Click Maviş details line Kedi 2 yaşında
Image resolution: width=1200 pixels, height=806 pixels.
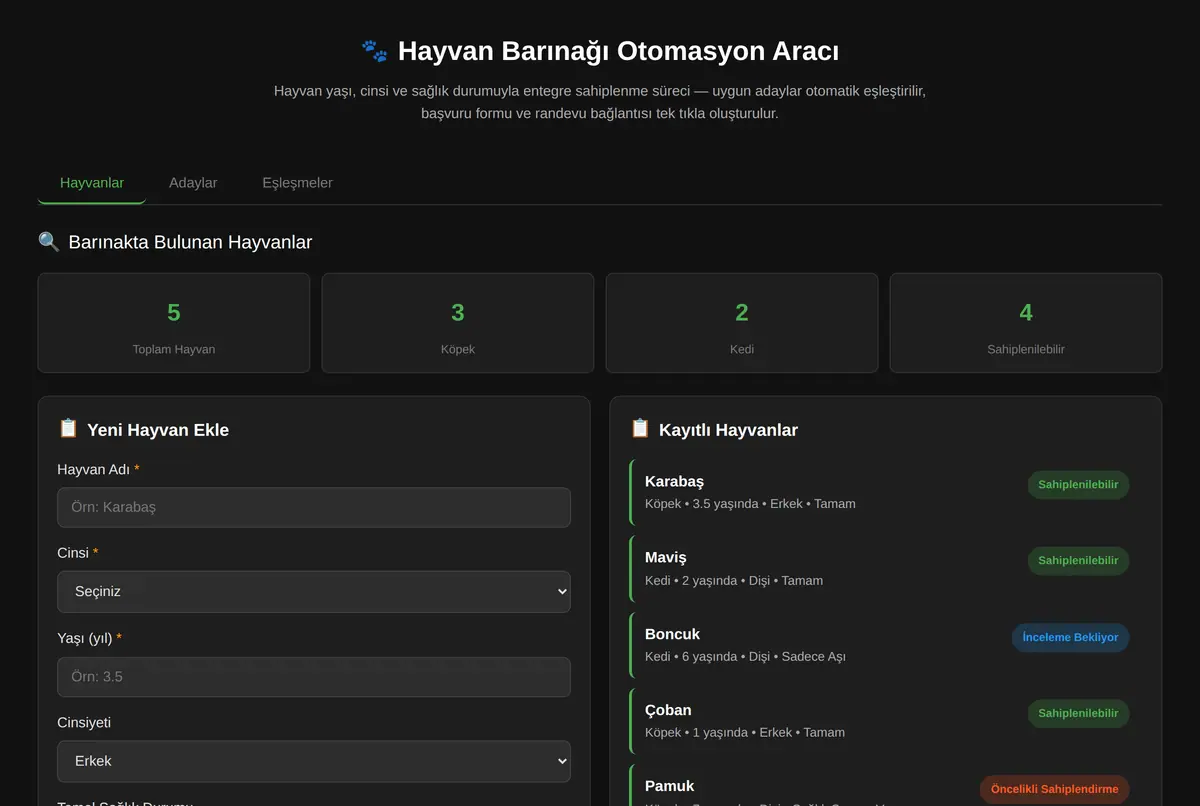[x=734, y=581]
